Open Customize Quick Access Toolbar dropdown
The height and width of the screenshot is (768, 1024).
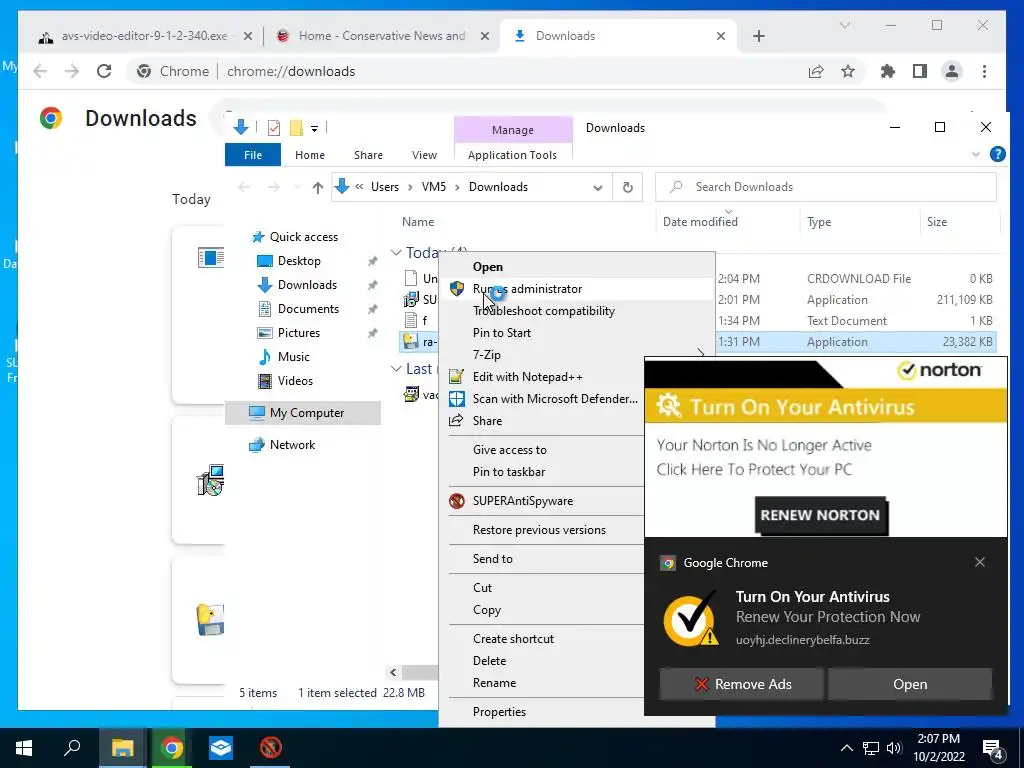click(314, 129)
